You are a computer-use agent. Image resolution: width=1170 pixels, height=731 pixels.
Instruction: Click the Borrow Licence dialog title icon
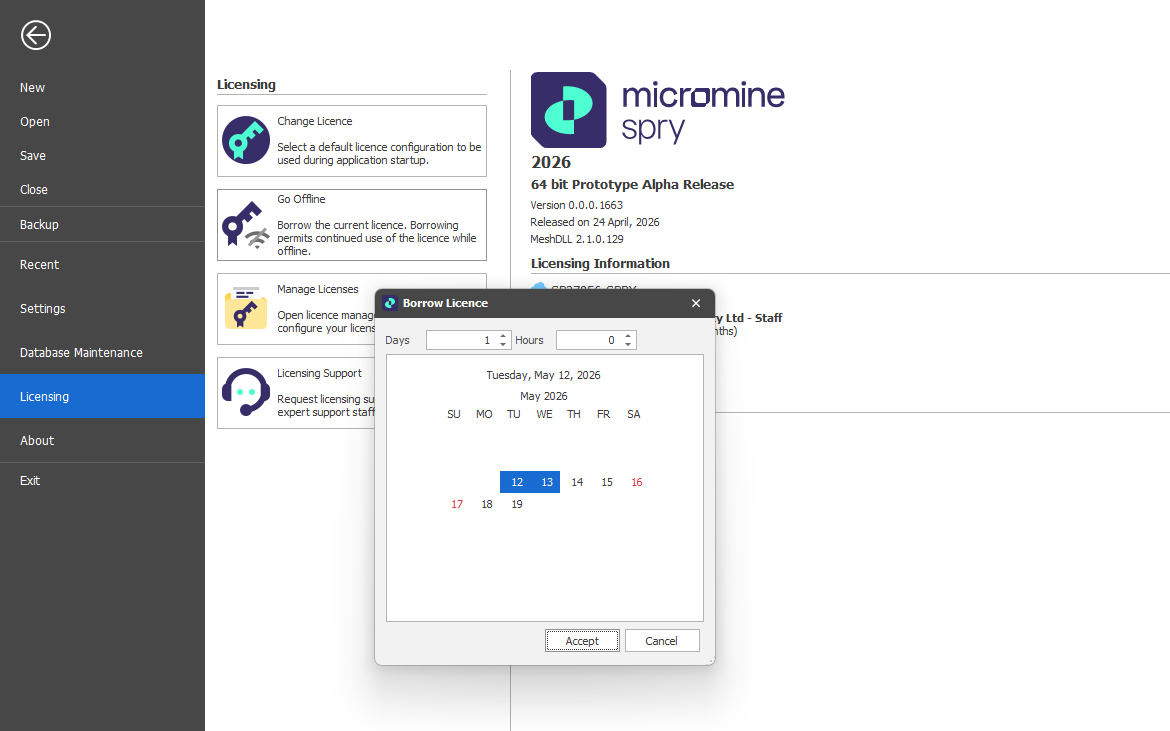pos(390,303)
